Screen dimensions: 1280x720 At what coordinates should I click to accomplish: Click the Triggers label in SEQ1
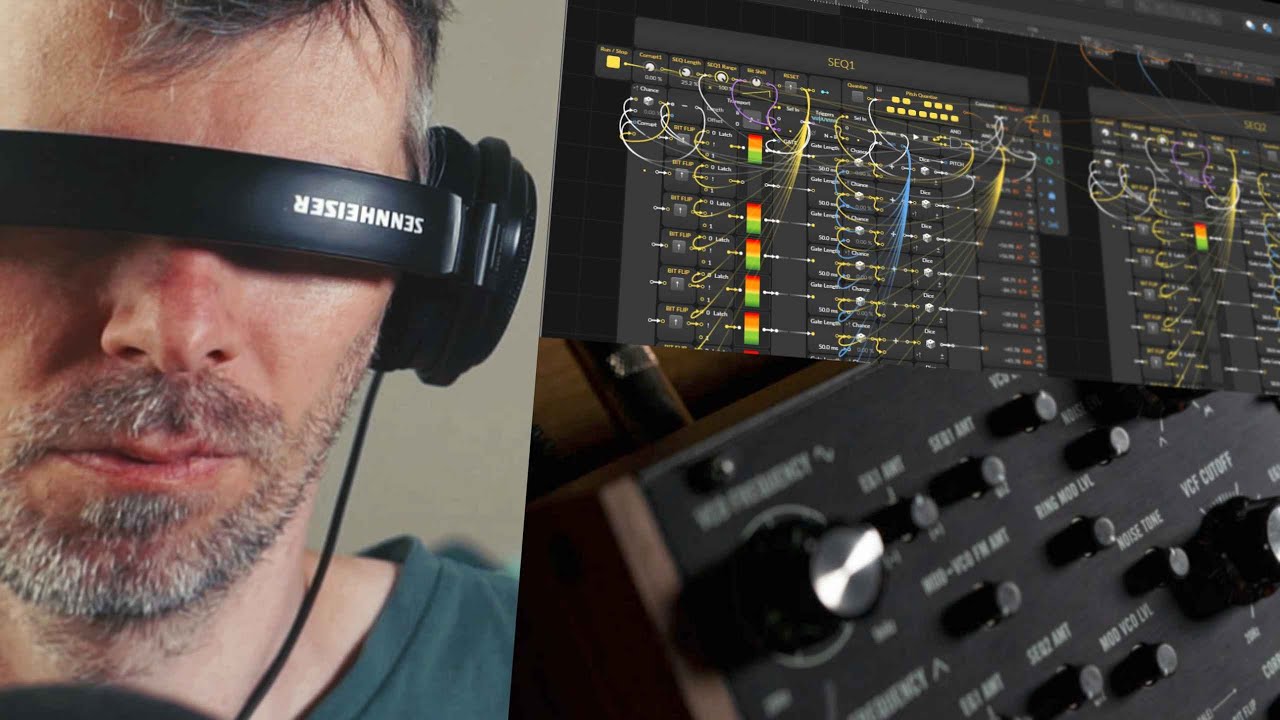826,114
